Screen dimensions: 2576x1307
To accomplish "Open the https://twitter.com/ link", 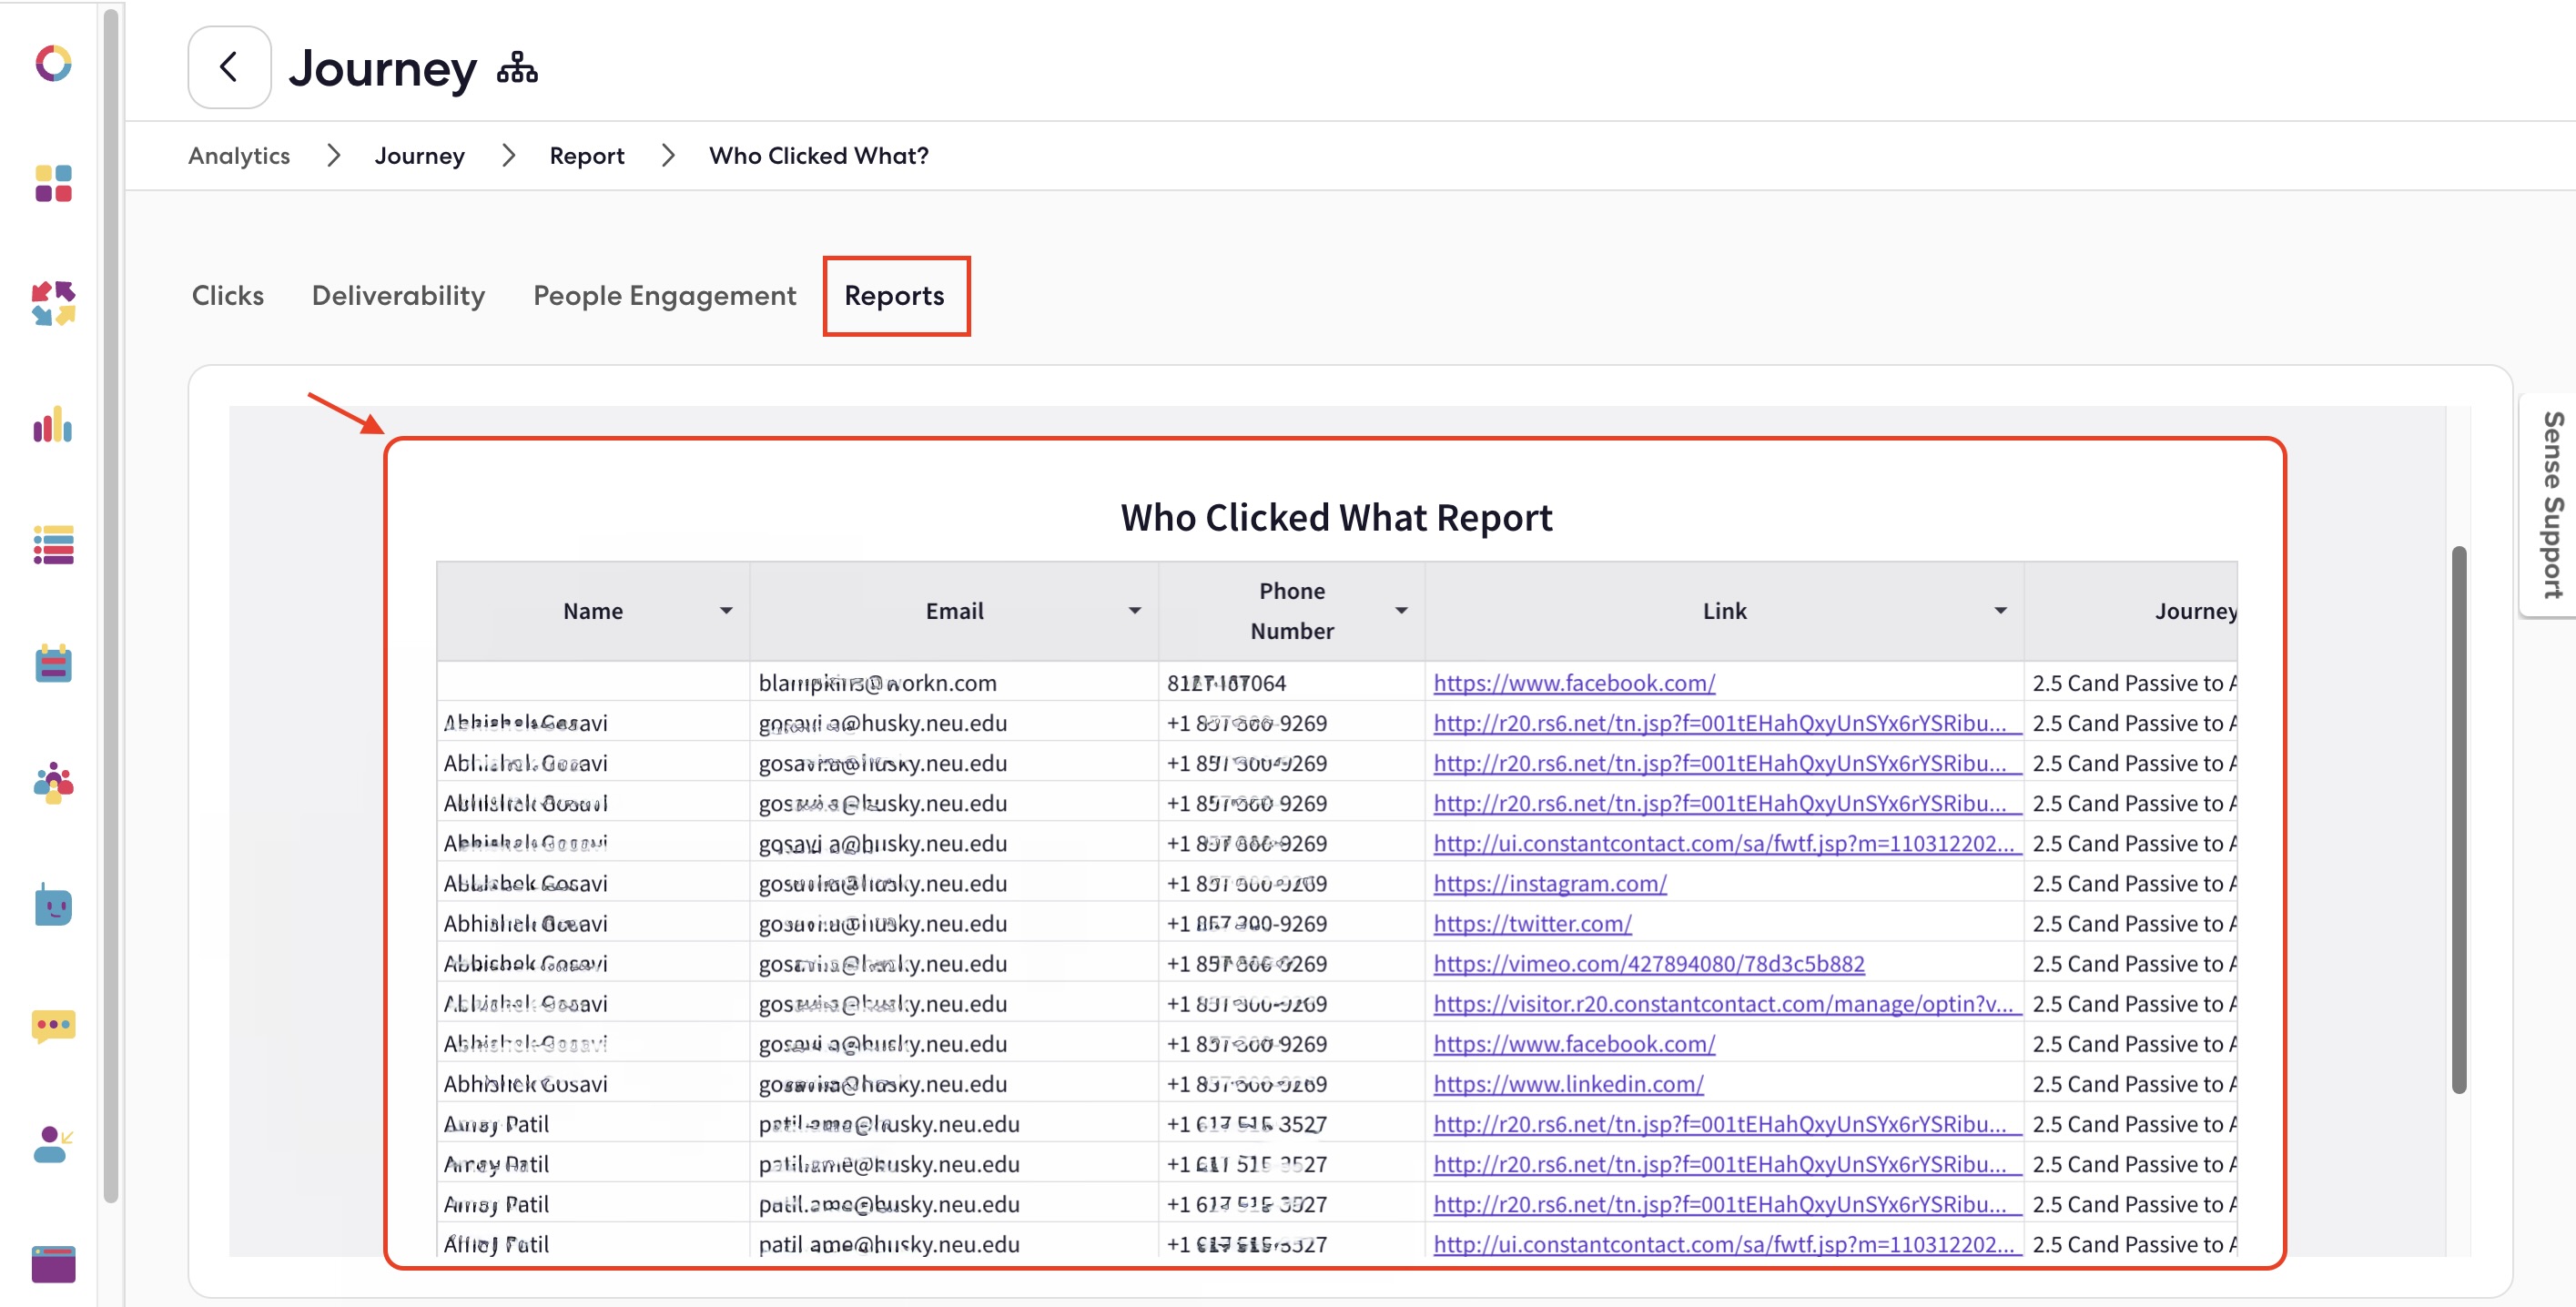I will coord(1532,924).
